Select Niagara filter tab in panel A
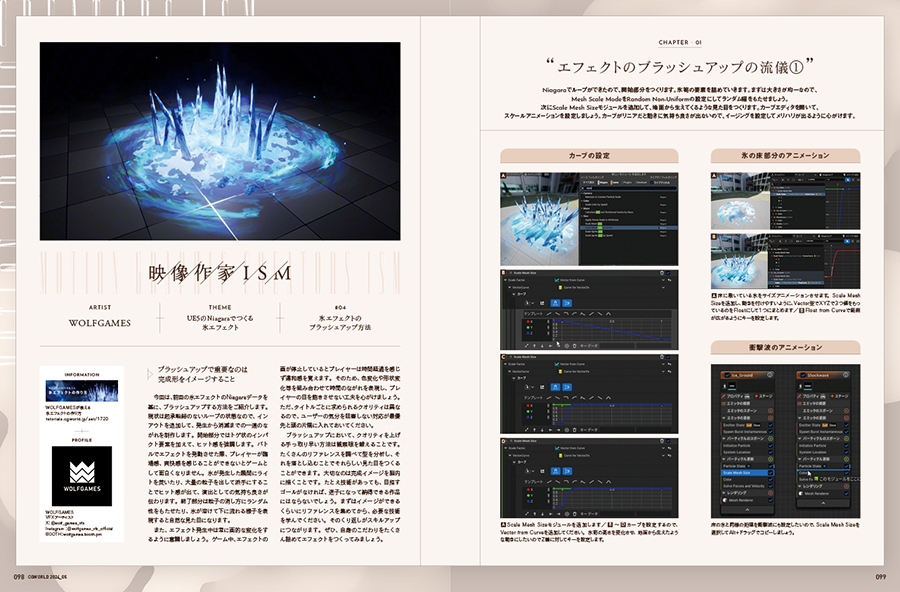Screen dimensions: 900x592 pyautogui.click(x=603, y=183)
